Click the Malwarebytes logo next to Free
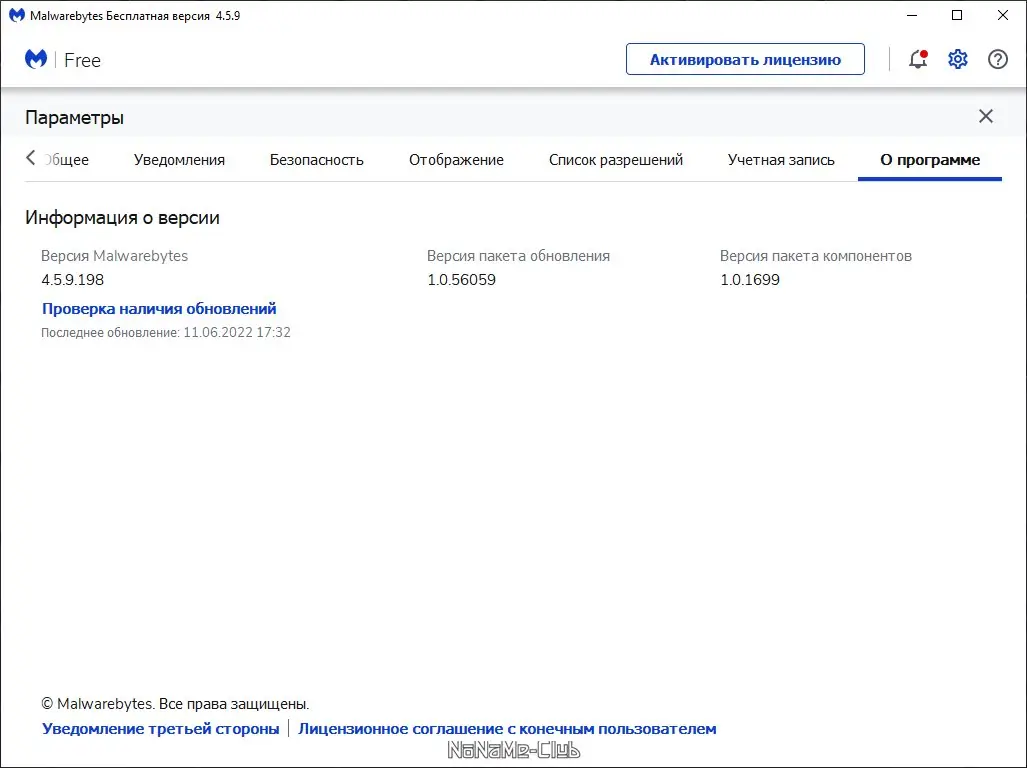The image size is (1027, 768). (x=36, y=59)
